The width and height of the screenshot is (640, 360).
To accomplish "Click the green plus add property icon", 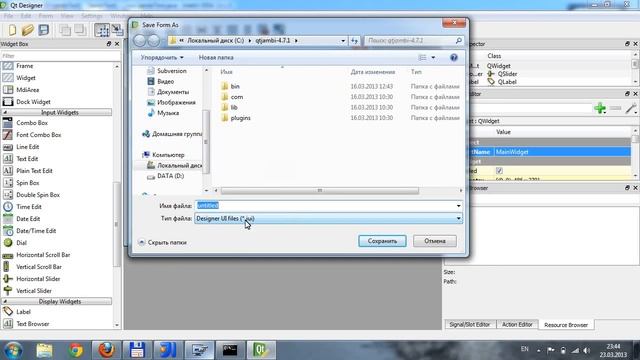I will (x=600, y=108).
